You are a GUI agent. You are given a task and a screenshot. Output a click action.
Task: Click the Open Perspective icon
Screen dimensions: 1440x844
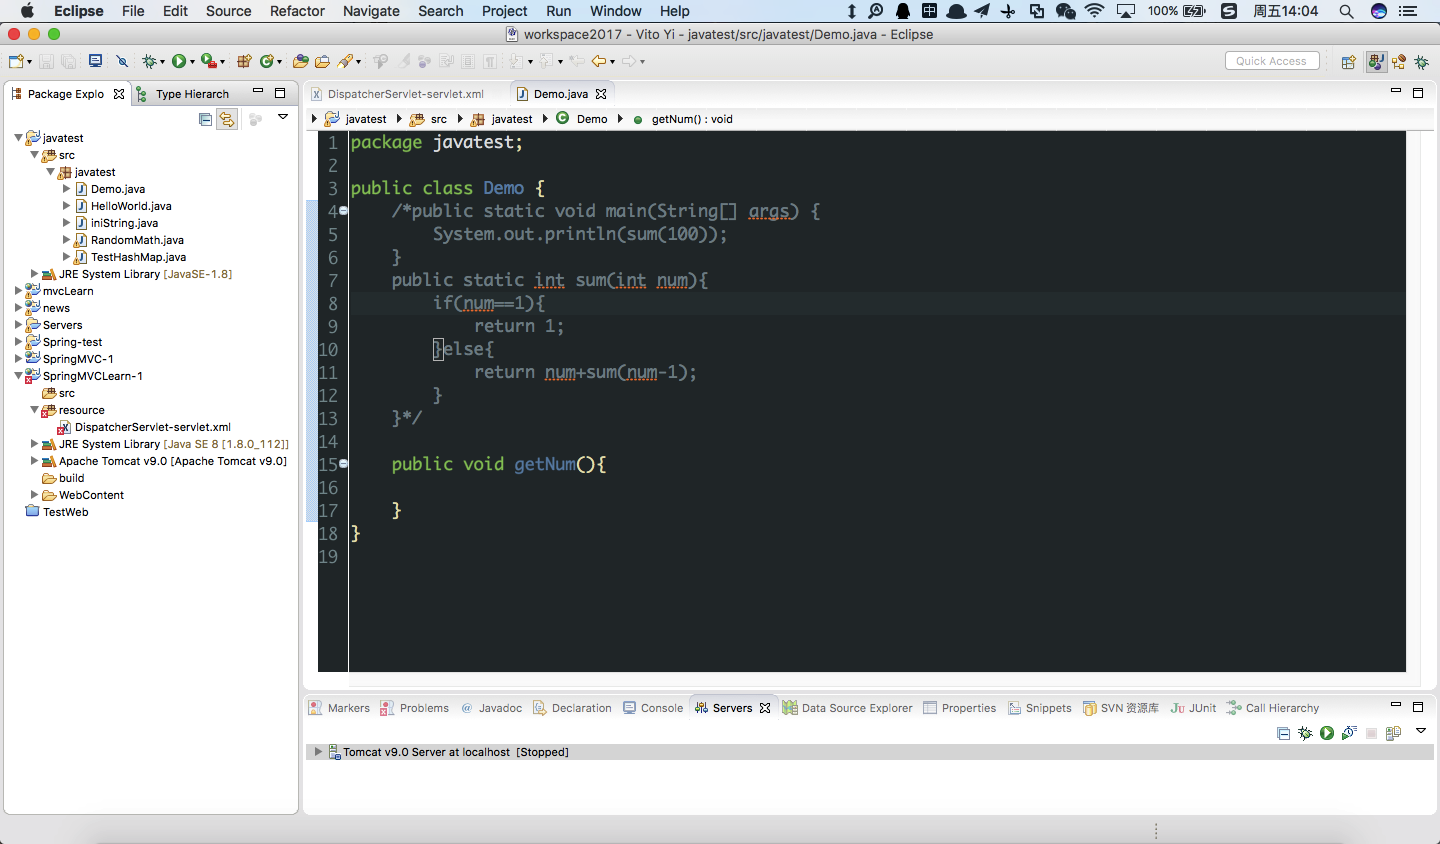pyautogui.click(x=1348, y=62)
